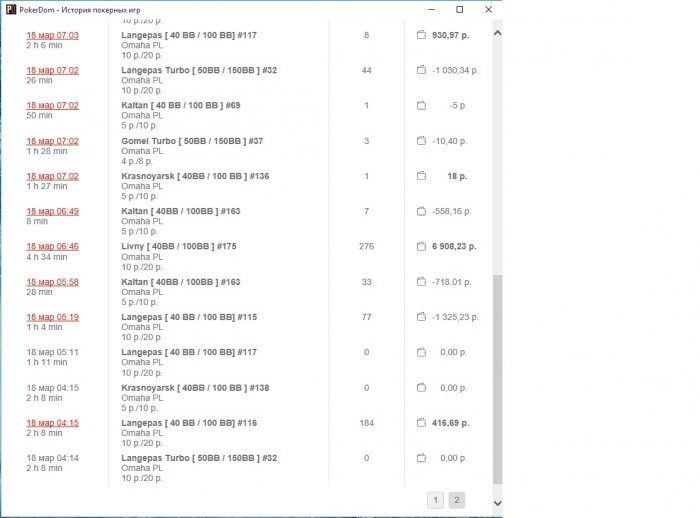Select table name Livny [ 40BB / 100BB ] #175

click(179, 246)
